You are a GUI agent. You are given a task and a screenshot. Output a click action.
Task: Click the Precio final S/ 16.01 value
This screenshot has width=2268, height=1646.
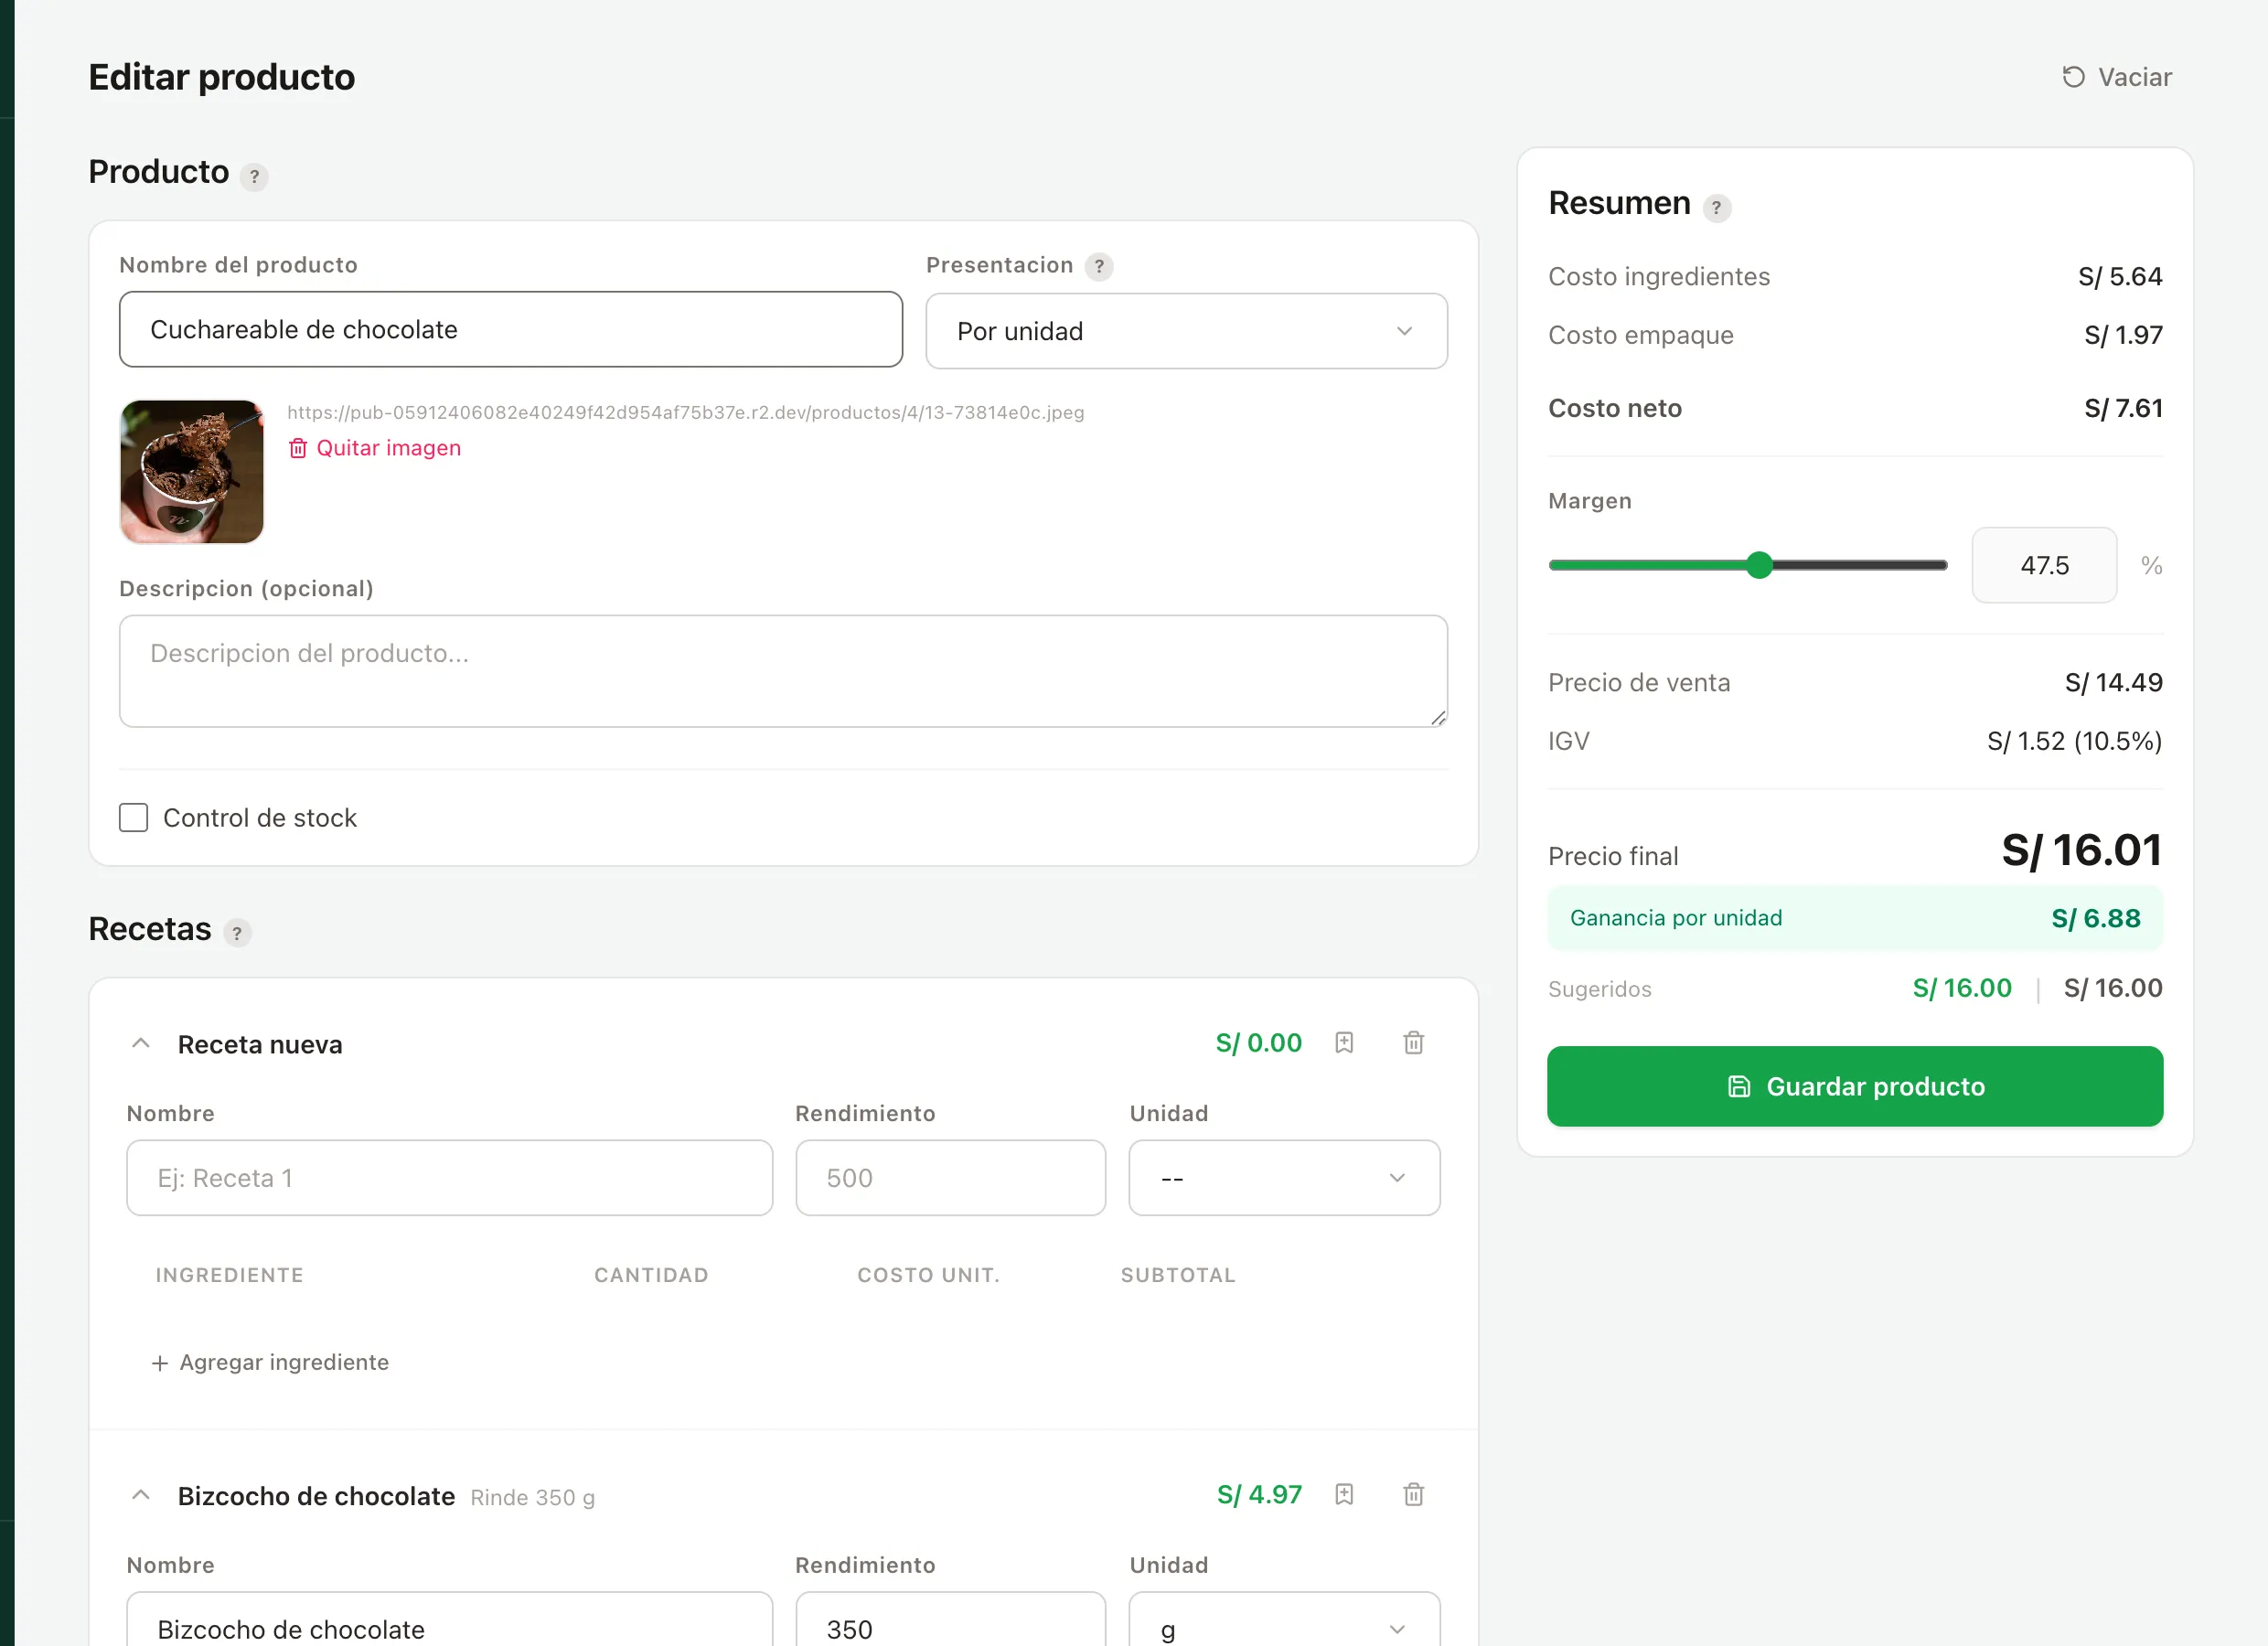tap(2081, 850)
